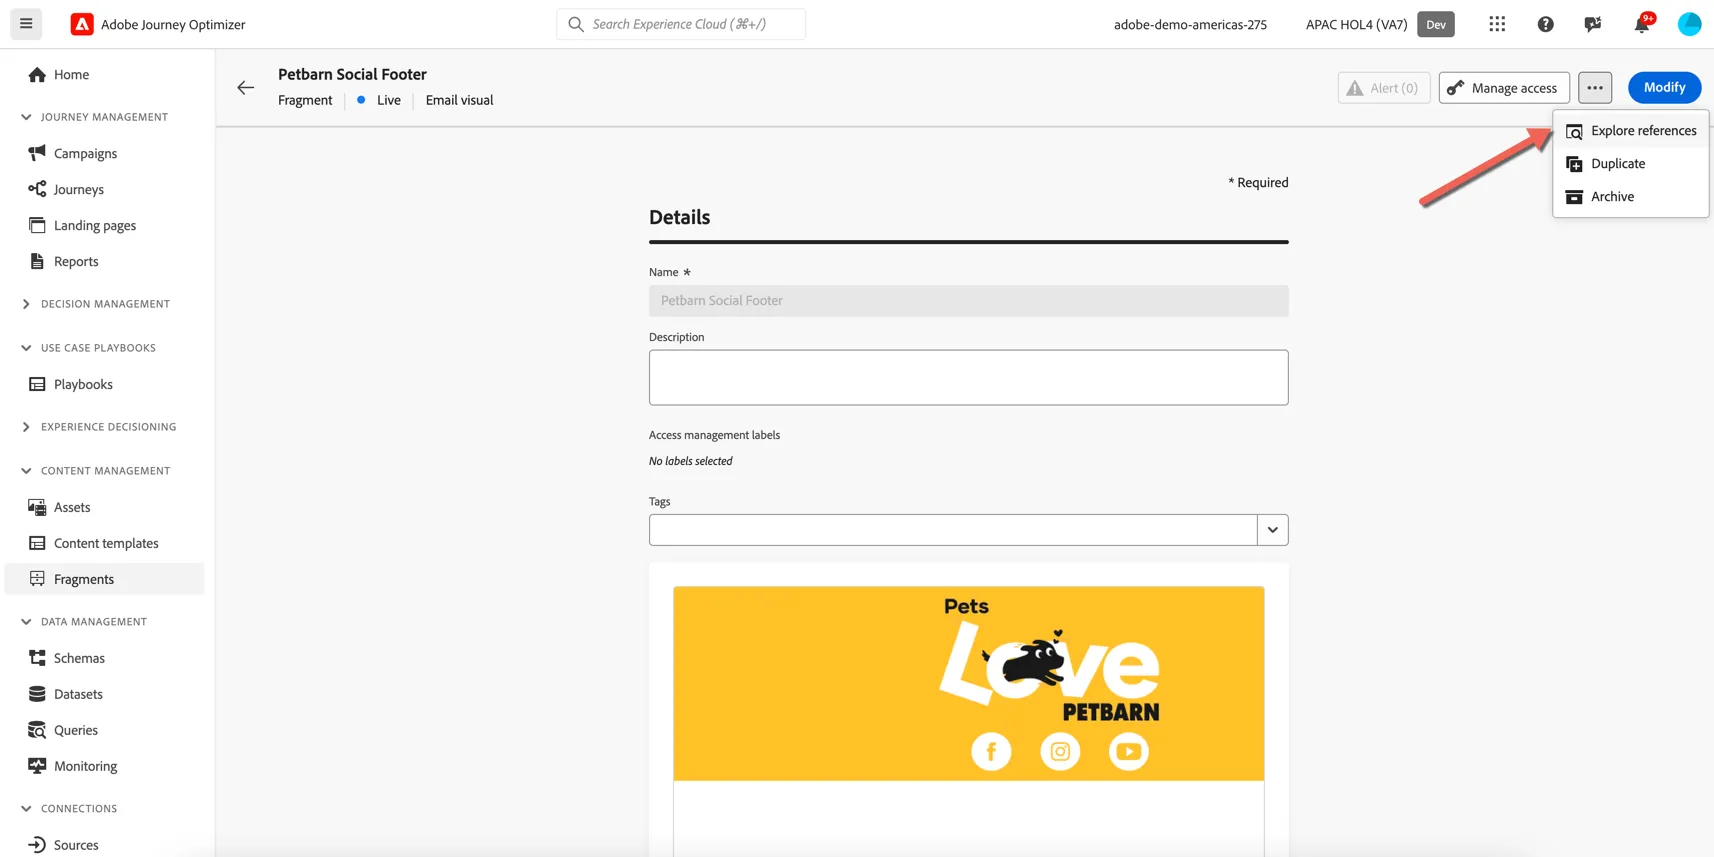Select Explore references from the menu
The width and height of the screenshot is (1714, 857).
[1631, 131]
